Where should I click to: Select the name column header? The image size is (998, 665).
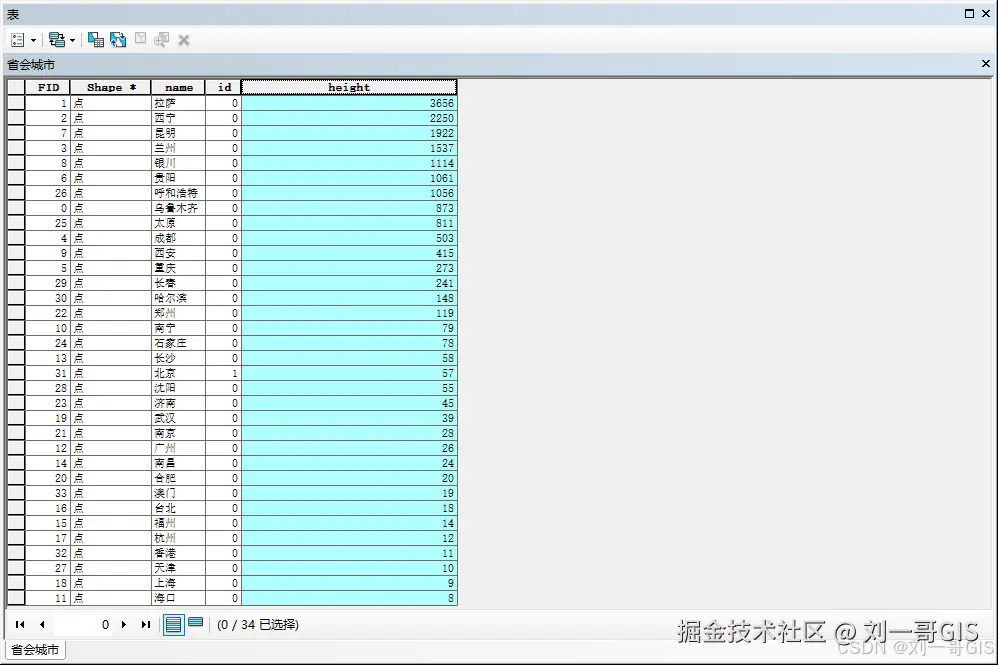pyautogui.click(x=178, y=86)
